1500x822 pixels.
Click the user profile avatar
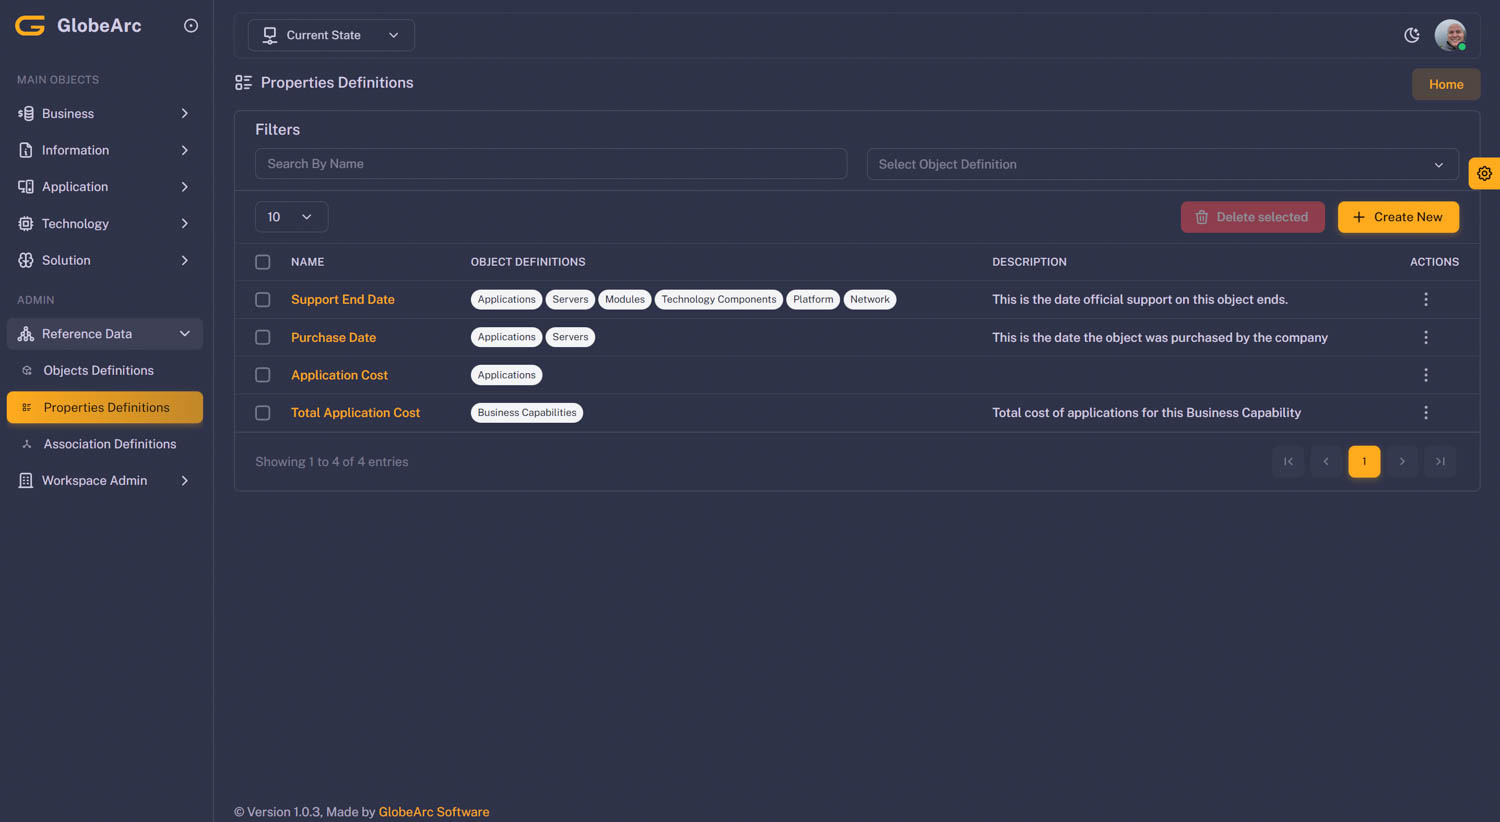pyautogui.click(x=1449, y=35)
